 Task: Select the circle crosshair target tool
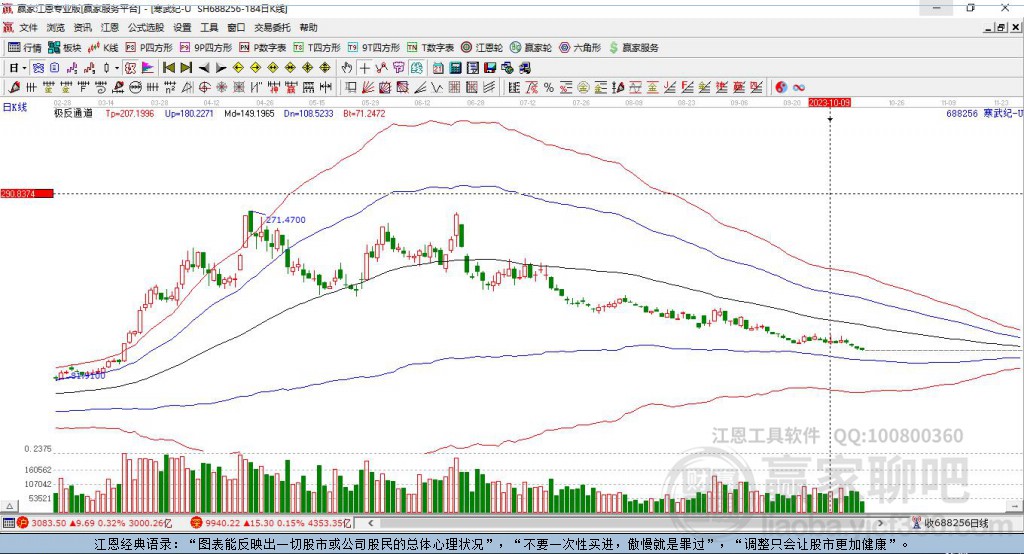click(204, 87)
